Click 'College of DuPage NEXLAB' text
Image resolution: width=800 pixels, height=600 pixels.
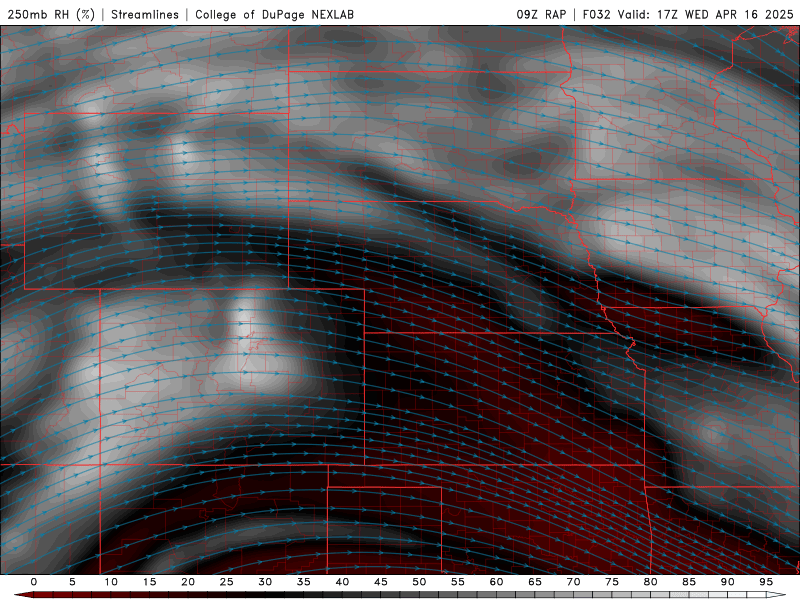pos(274,14)
